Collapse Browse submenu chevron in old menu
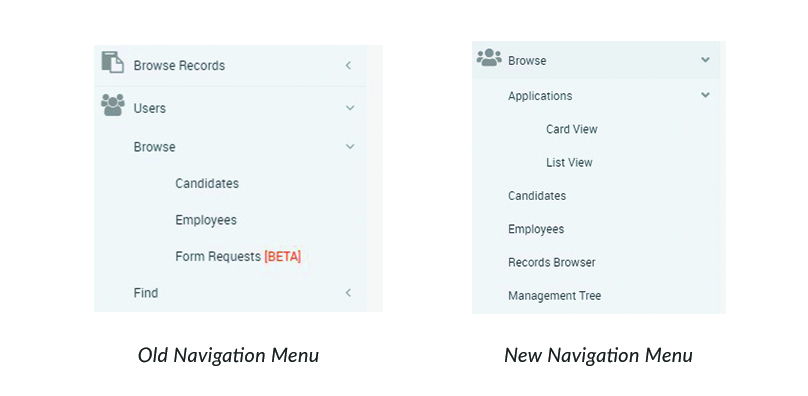Viewport: 808px width, 396px height. (350, 147)
